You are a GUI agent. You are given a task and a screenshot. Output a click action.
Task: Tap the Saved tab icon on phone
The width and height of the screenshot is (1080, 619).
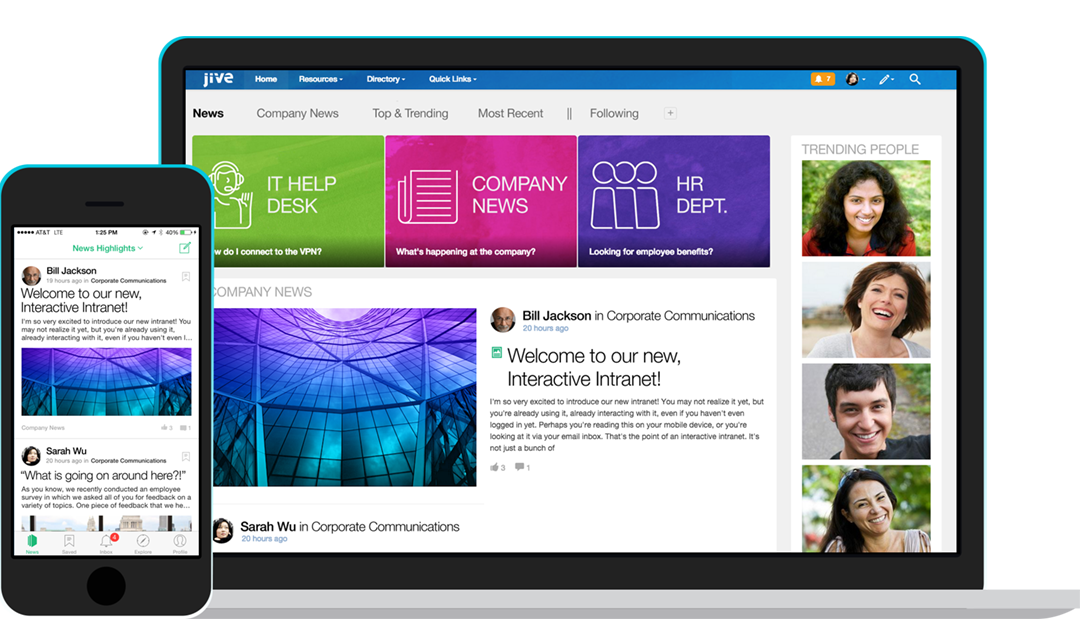click(69, 541)
